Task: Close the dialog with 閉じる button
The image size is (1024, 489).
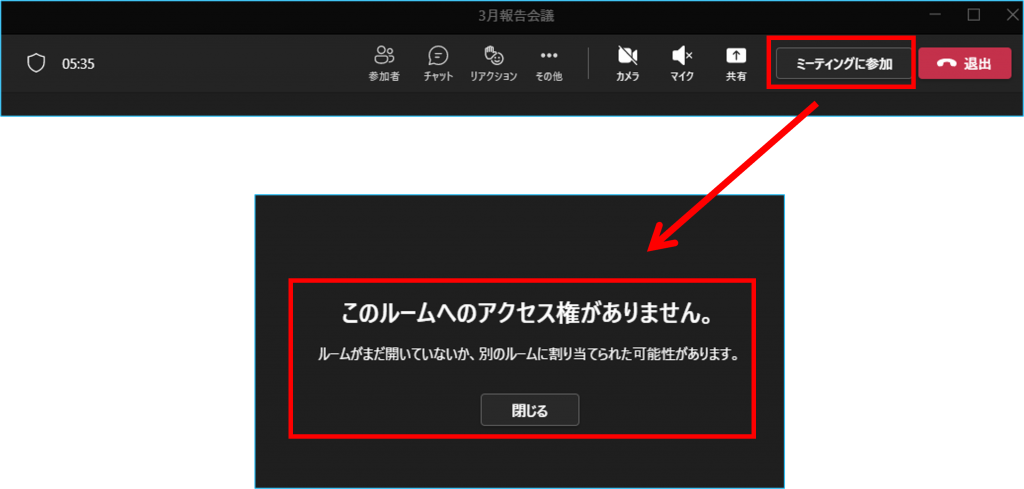Action: tap(530, 410)
